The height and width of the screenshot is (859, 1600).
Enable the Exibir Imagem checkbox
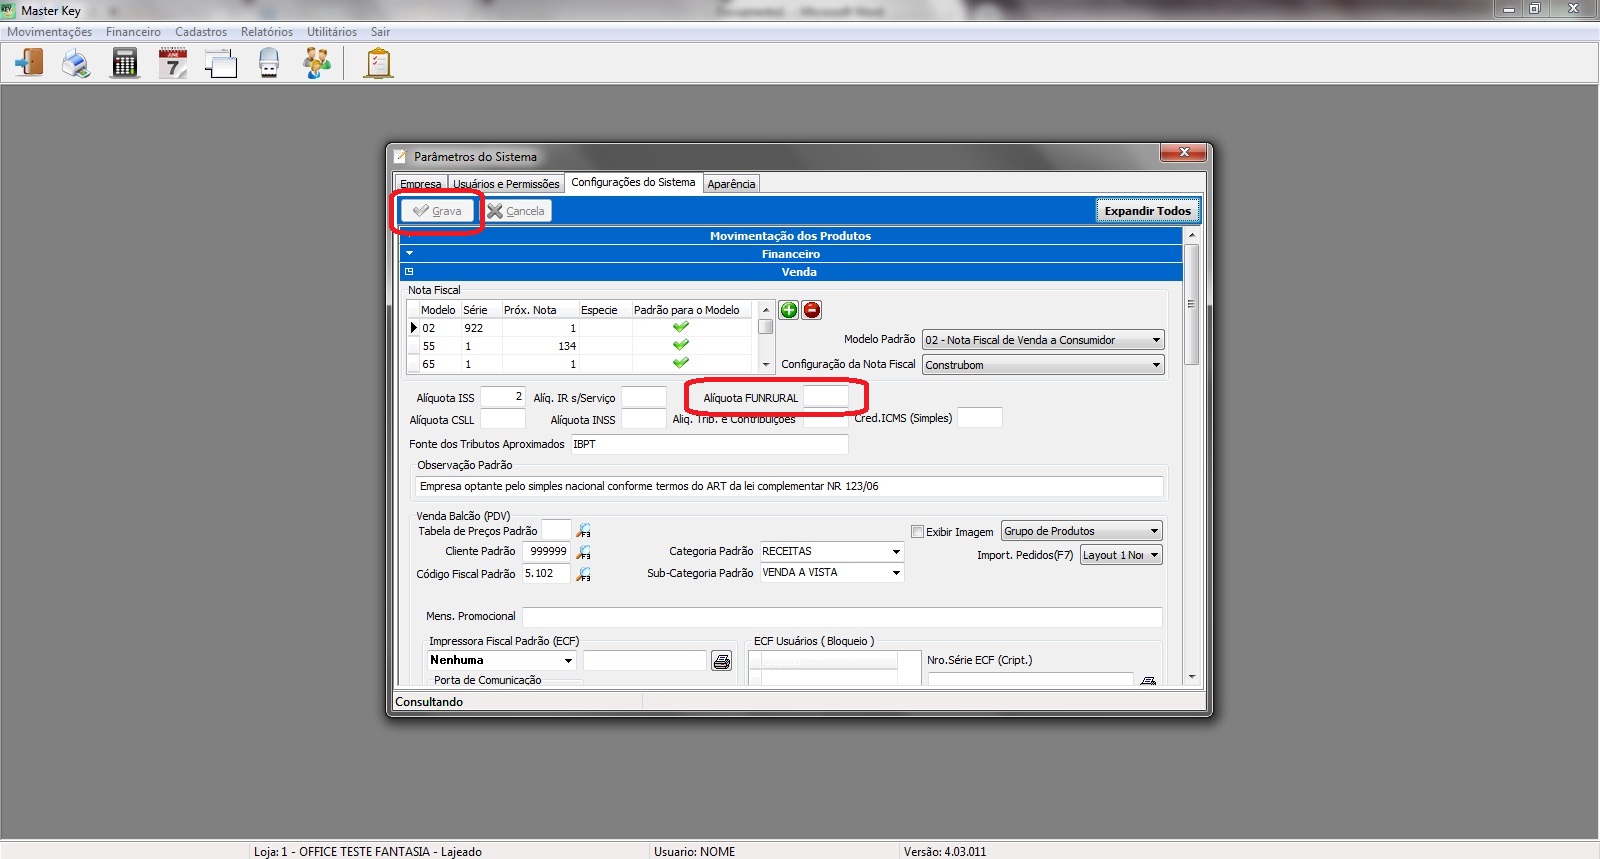point(917,532)
